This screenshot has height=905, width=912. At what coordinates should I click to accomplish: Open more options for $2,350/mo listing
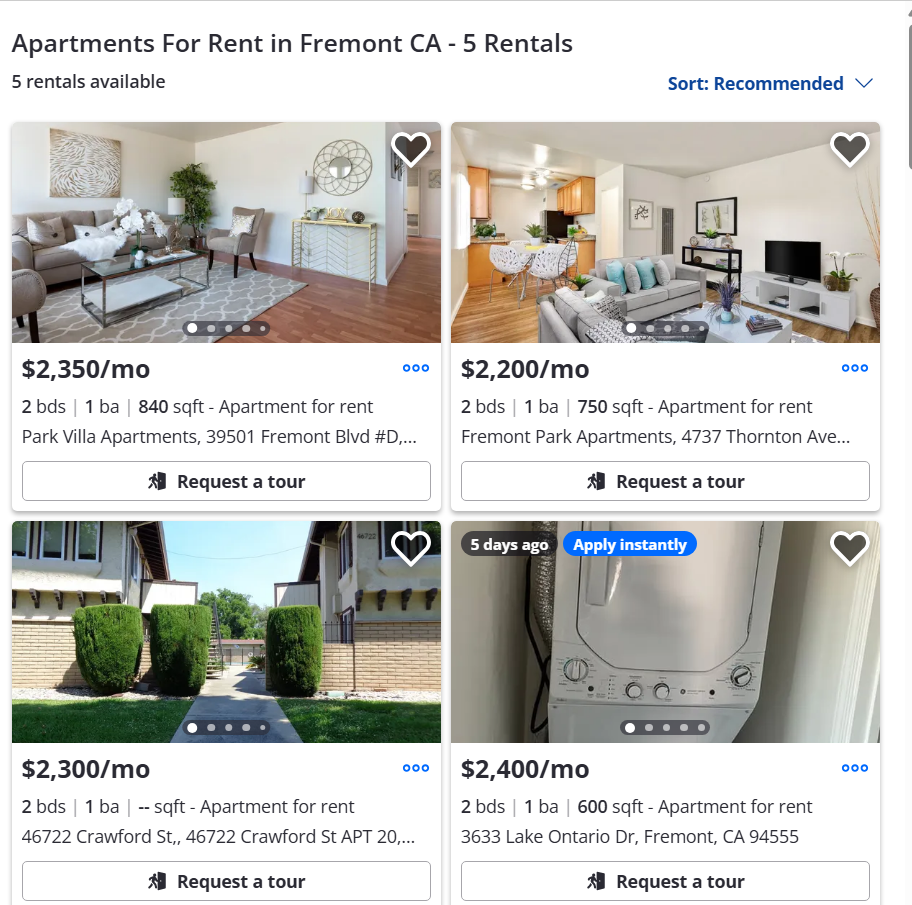(416, 368)
